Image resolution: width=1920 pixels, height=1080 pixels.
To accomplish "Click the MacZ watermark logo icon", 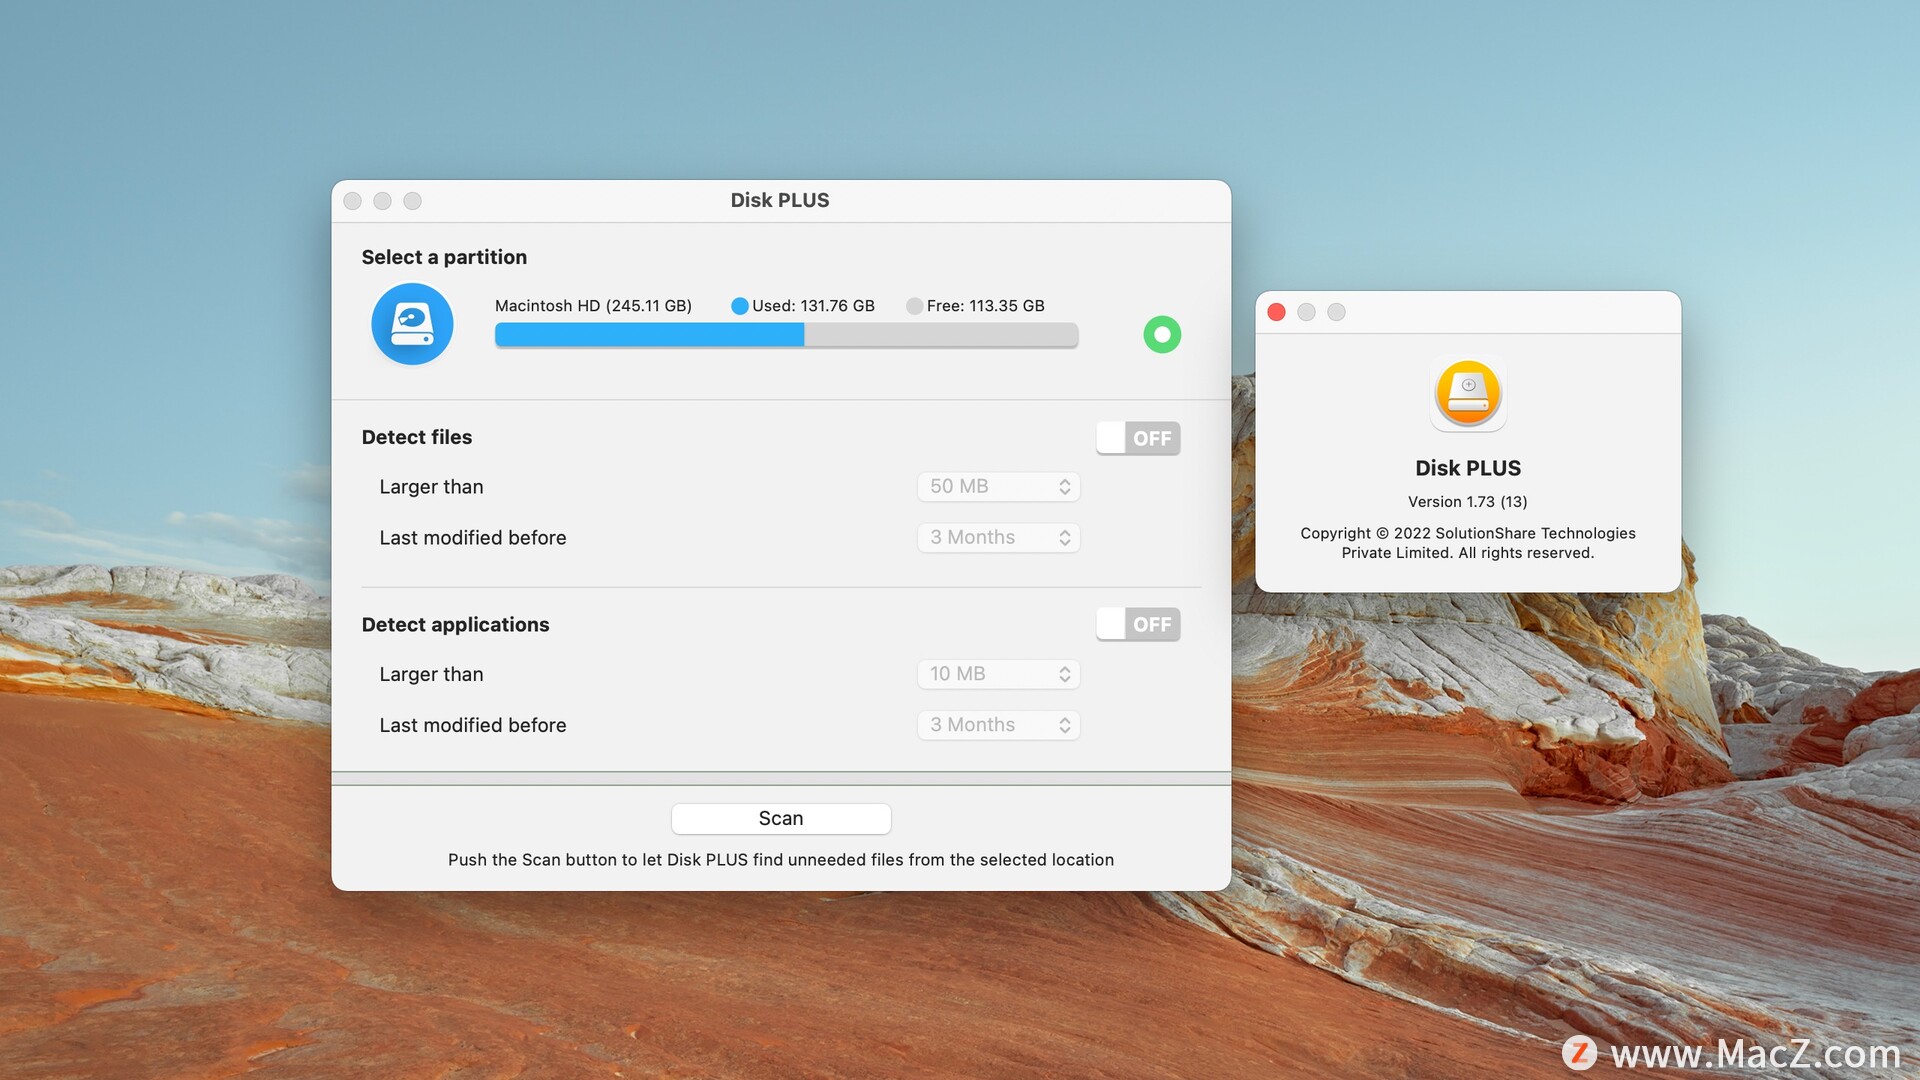I will click(x=1579, y=1053).
